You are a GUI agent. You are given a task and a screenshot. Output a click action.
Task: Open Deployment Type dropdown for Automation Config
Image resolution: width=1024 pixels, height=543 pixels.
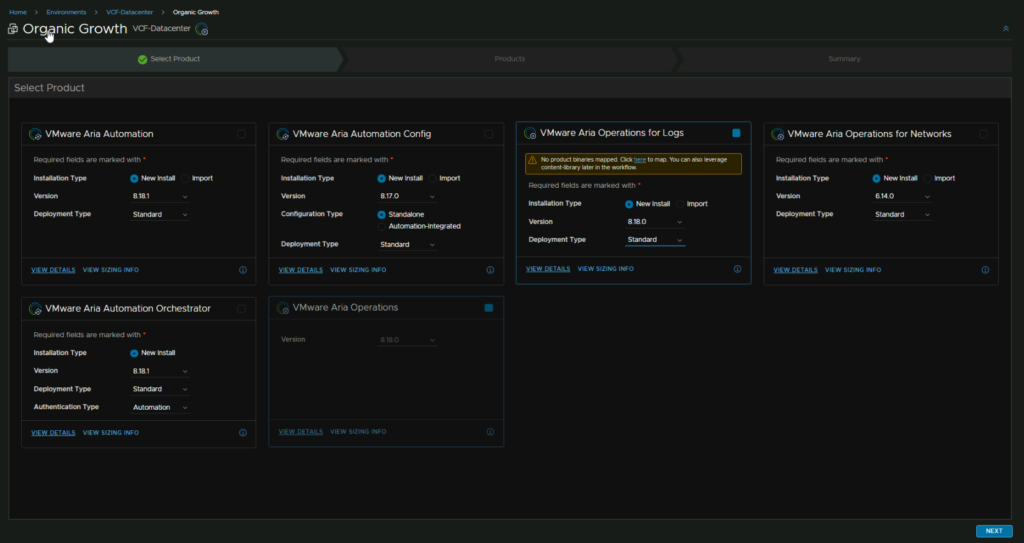[407, 244]
